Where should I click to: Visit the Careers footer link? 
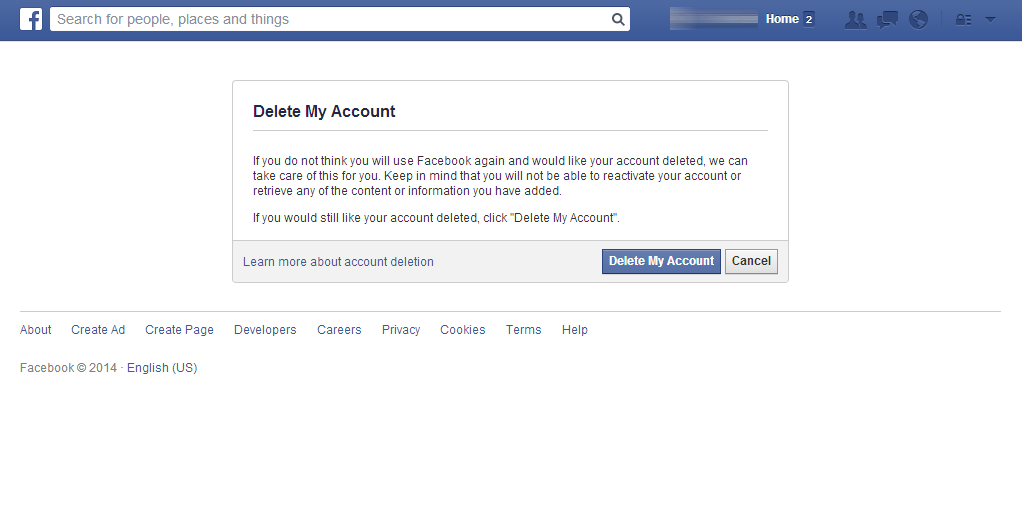pos(339,330)
